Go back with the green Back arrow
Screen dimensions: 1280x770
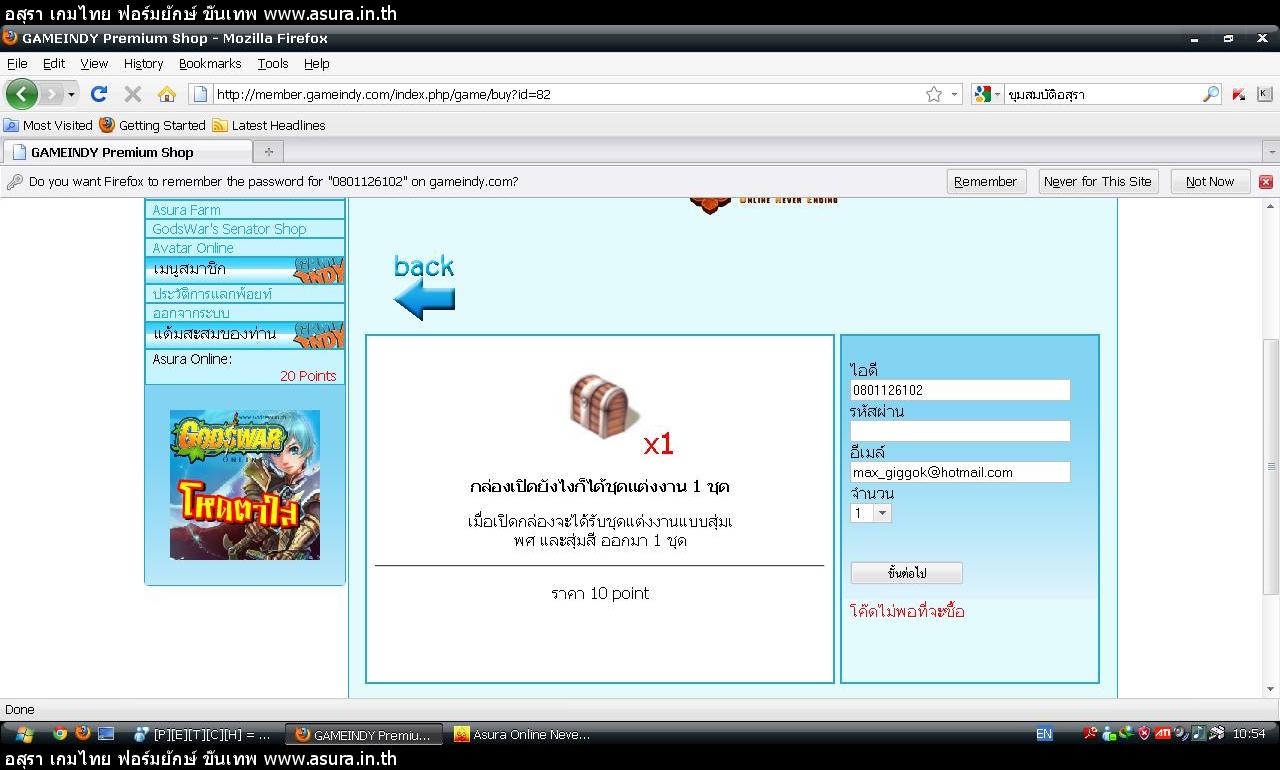click(21, 94)
